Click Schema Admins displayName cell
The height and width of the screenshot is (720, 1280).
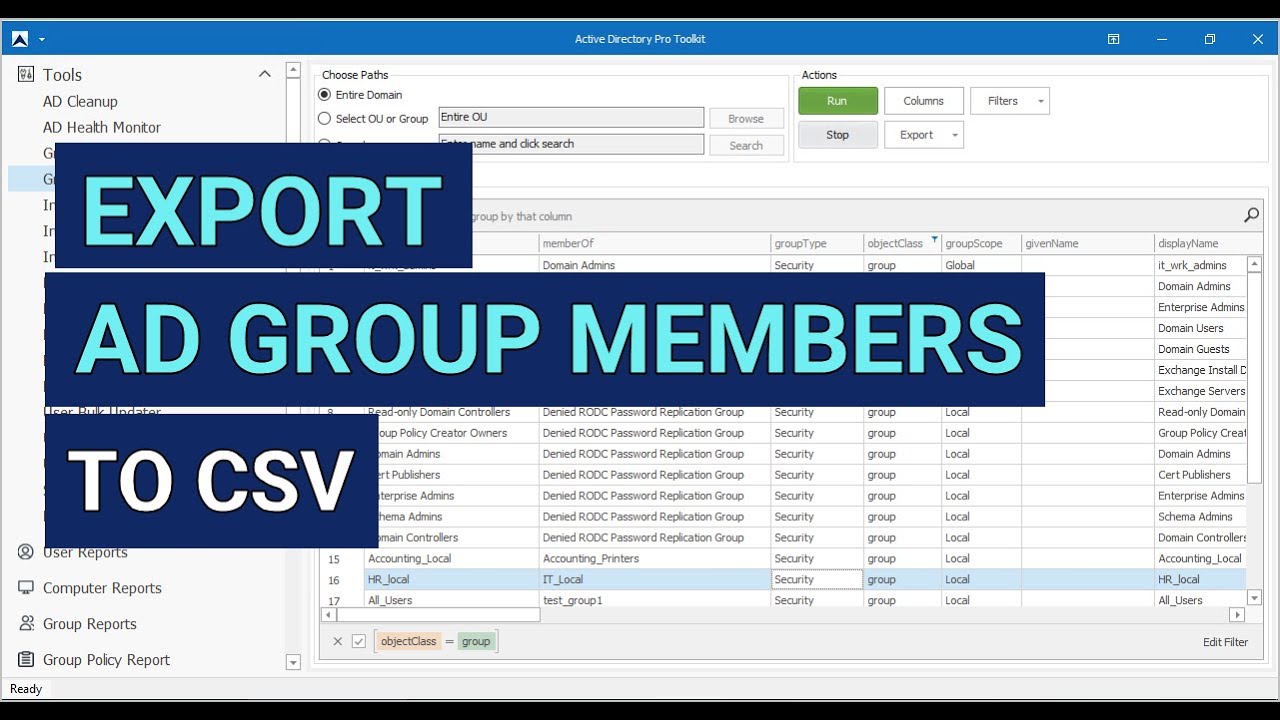(x=1201, y=517)
